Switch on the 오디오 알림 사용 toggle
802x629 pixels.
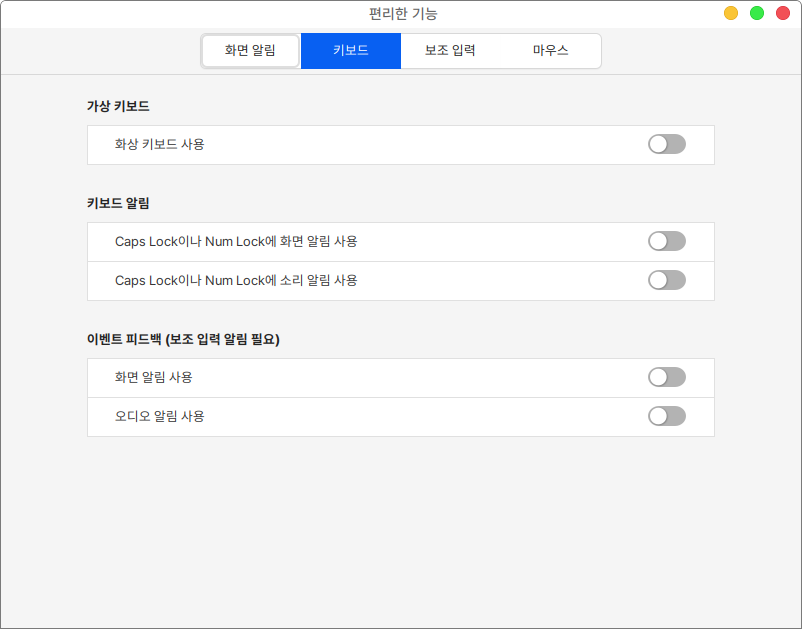coord(666,416)
